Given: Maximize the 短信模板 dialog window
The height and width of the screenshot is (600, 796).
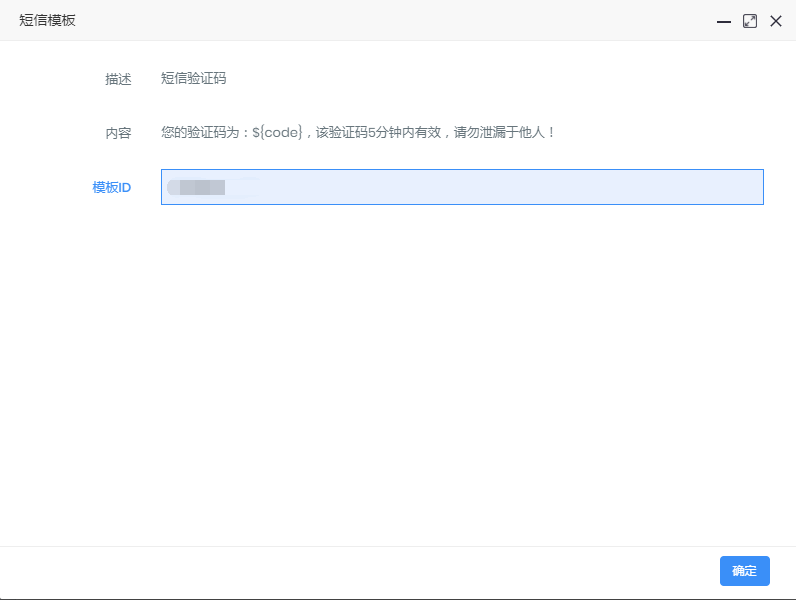Looking at the screenshot, I should tap(750, 21).
